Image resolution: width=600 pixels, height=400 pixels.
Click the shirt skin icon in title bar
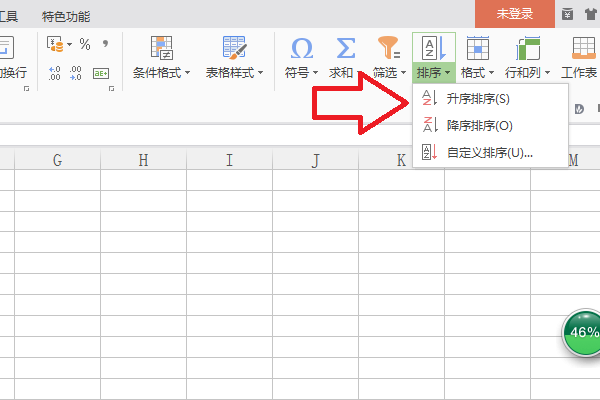pyautogui.click(x=591, y=14)
